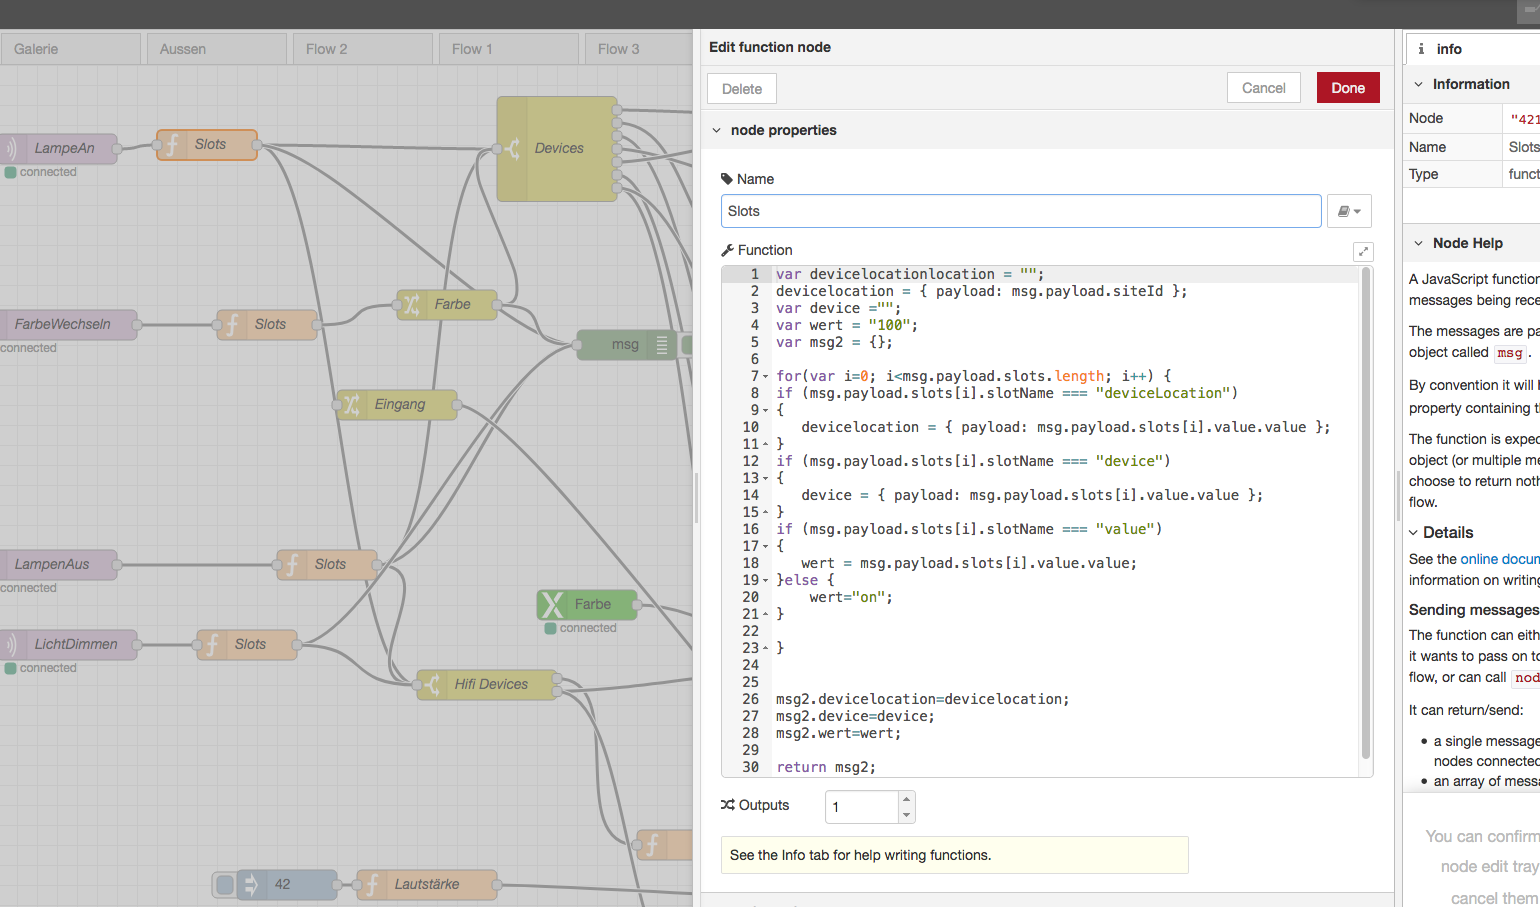The width and height of the screenshot is (1540, 907).
Task: Collapse the Node Help section
Action: point(1418,243)
